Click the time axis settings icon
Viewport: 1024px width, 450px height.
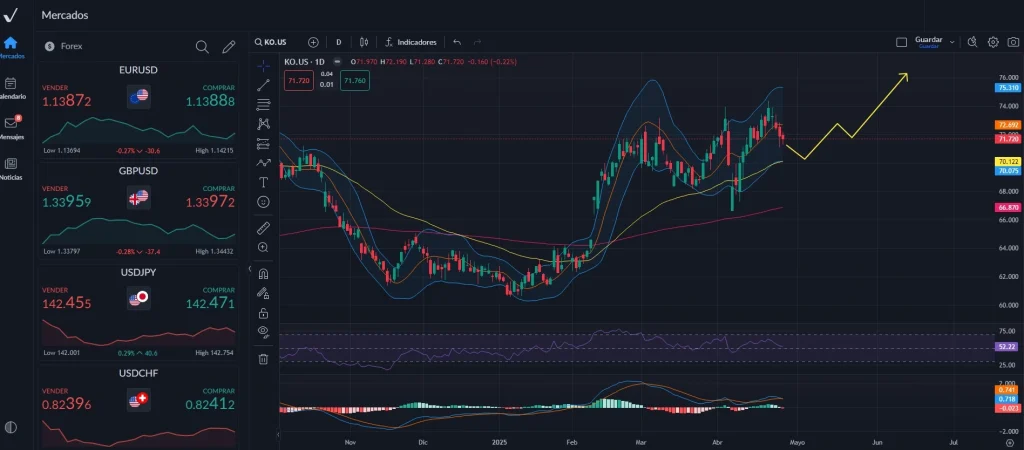pos(1010,442)
